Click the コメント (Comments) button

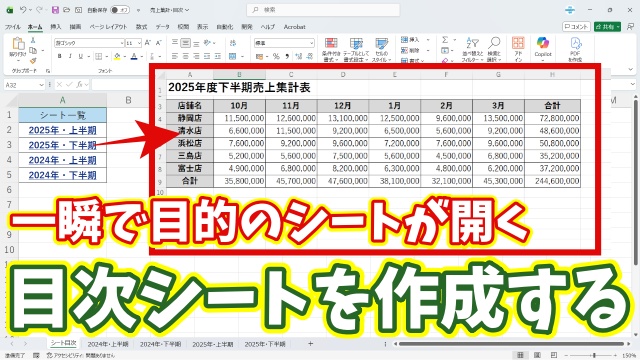click(x=576, y=27)
